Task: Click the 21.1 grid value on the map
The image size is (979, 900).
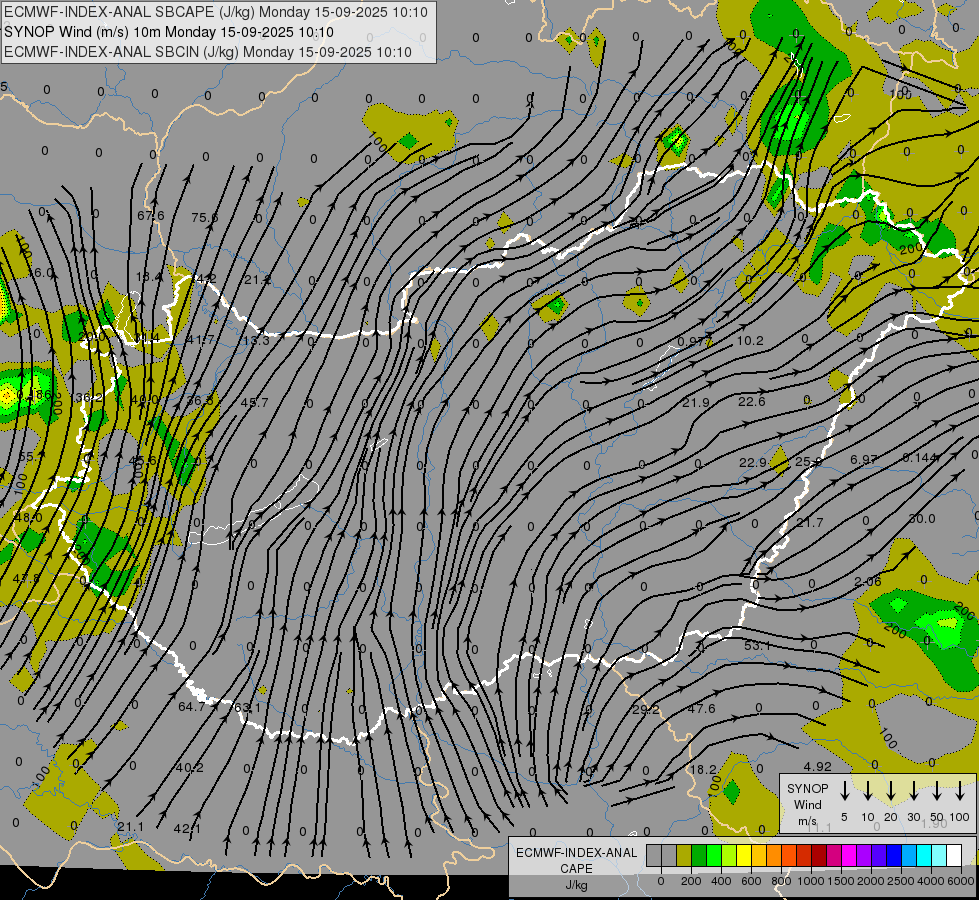Action: click(130, 827)
